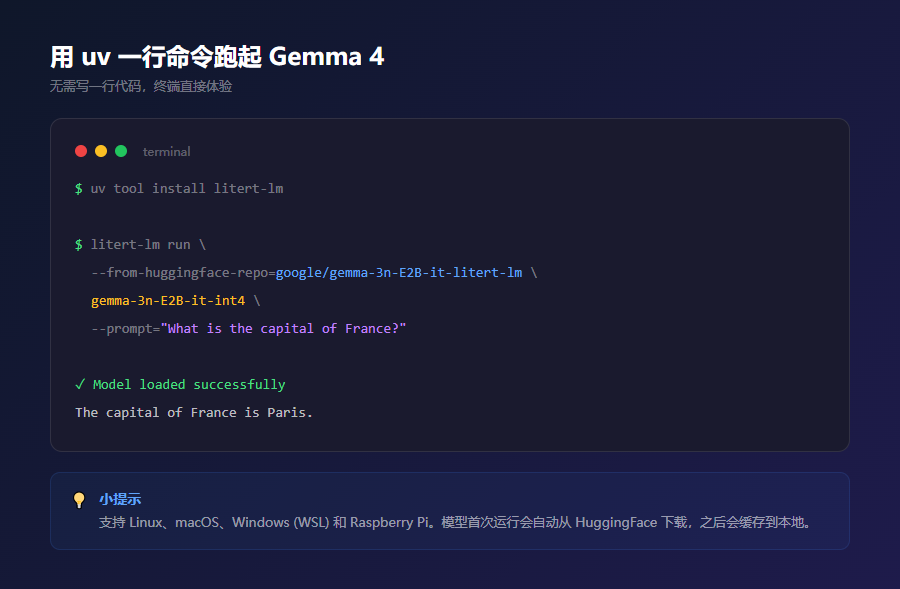Click the red close dot in terminal header
Viewport: 900px width, 589px height.
(x=81, y=151)
